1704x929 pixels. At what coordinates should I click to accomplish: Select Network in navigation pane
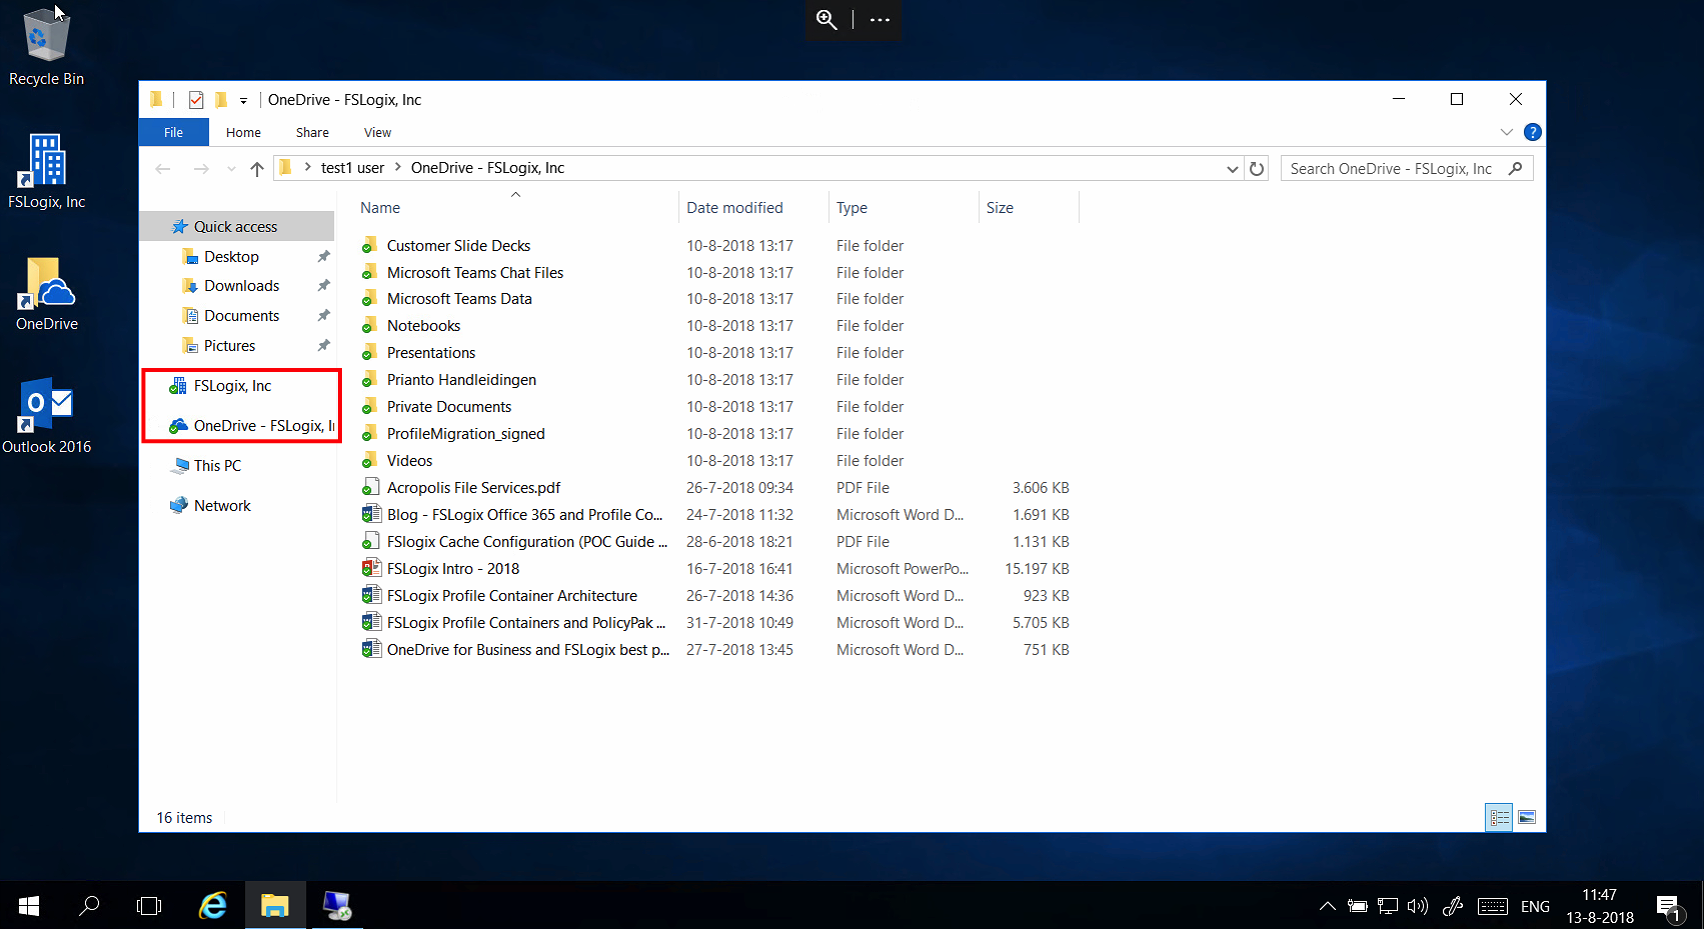pyautogui.click(x=222, y=506)
